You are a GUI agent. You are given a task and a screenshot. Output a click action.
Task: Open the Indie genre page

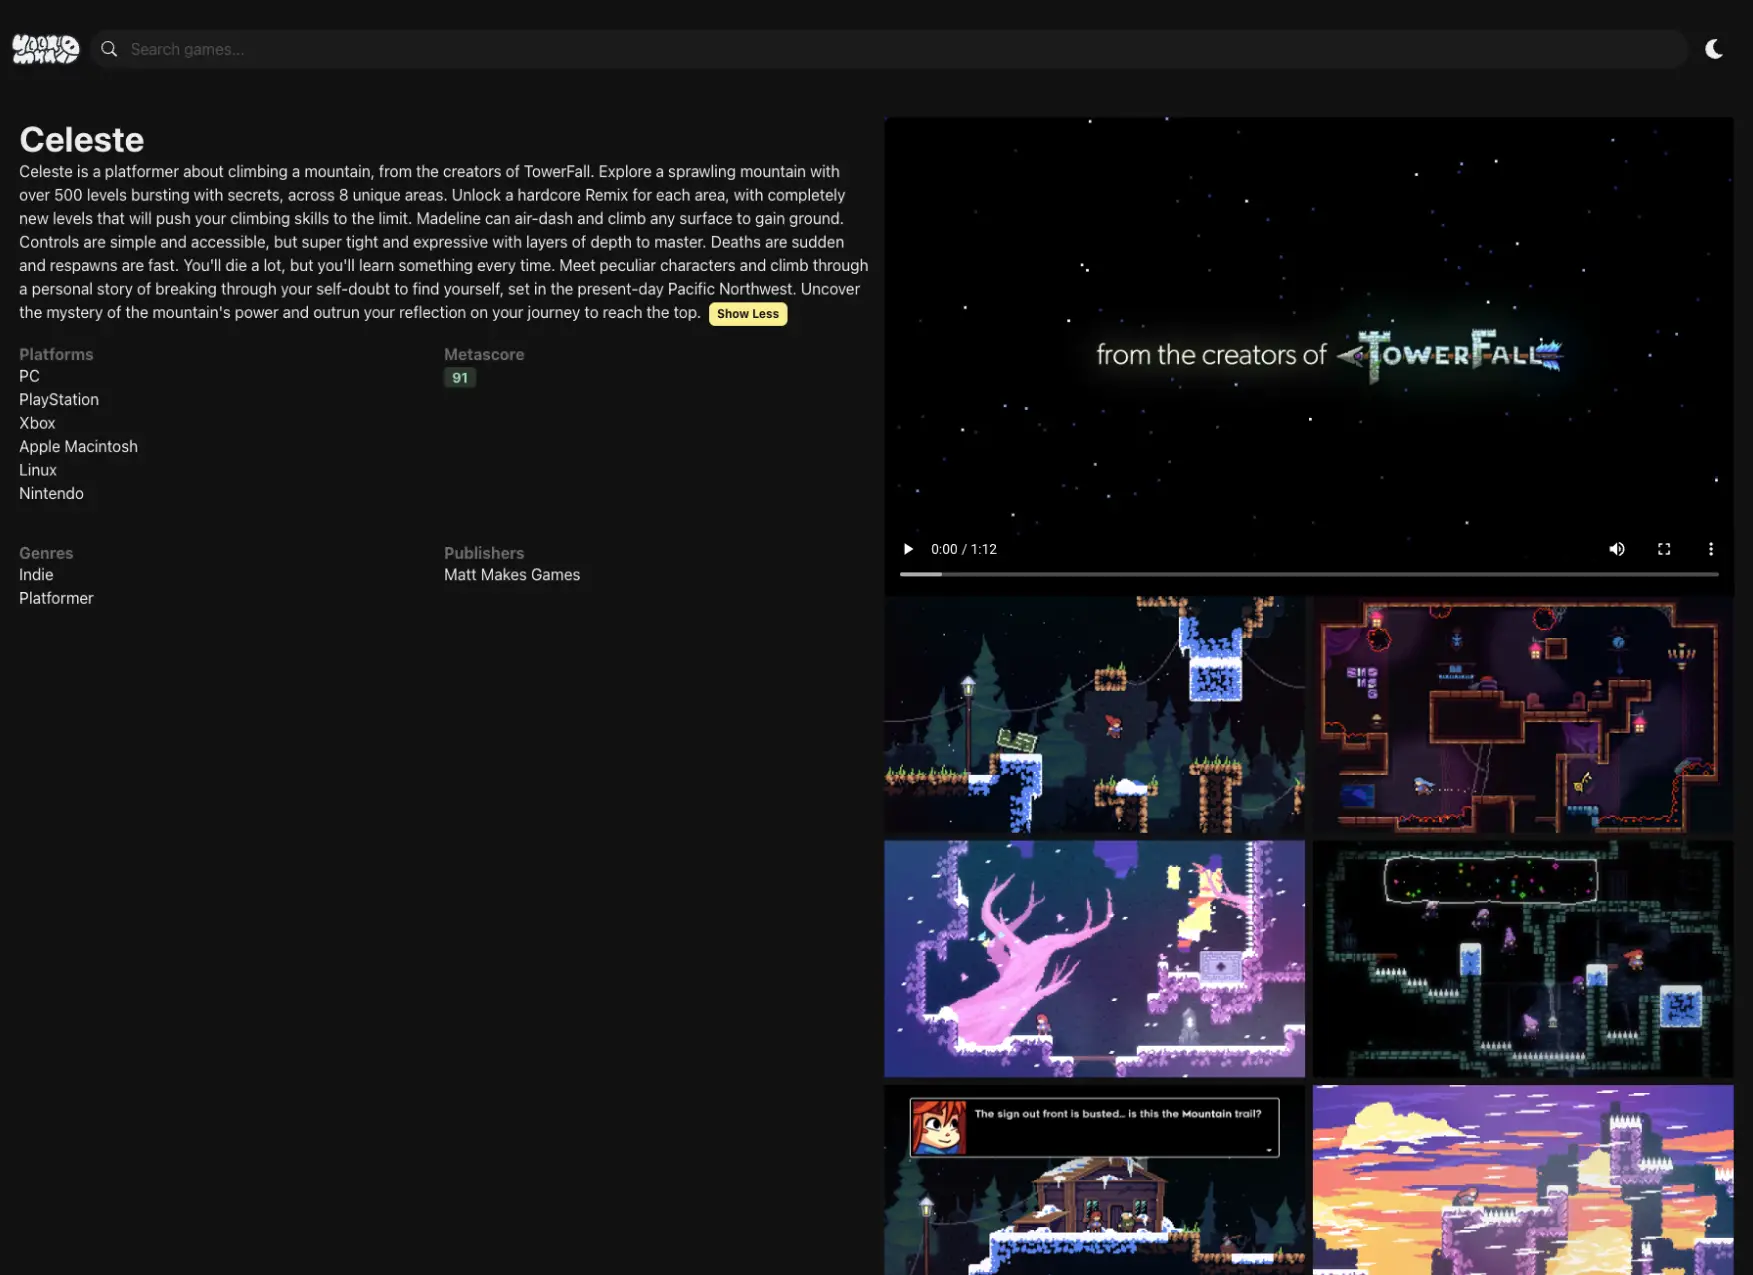(36, 574)
